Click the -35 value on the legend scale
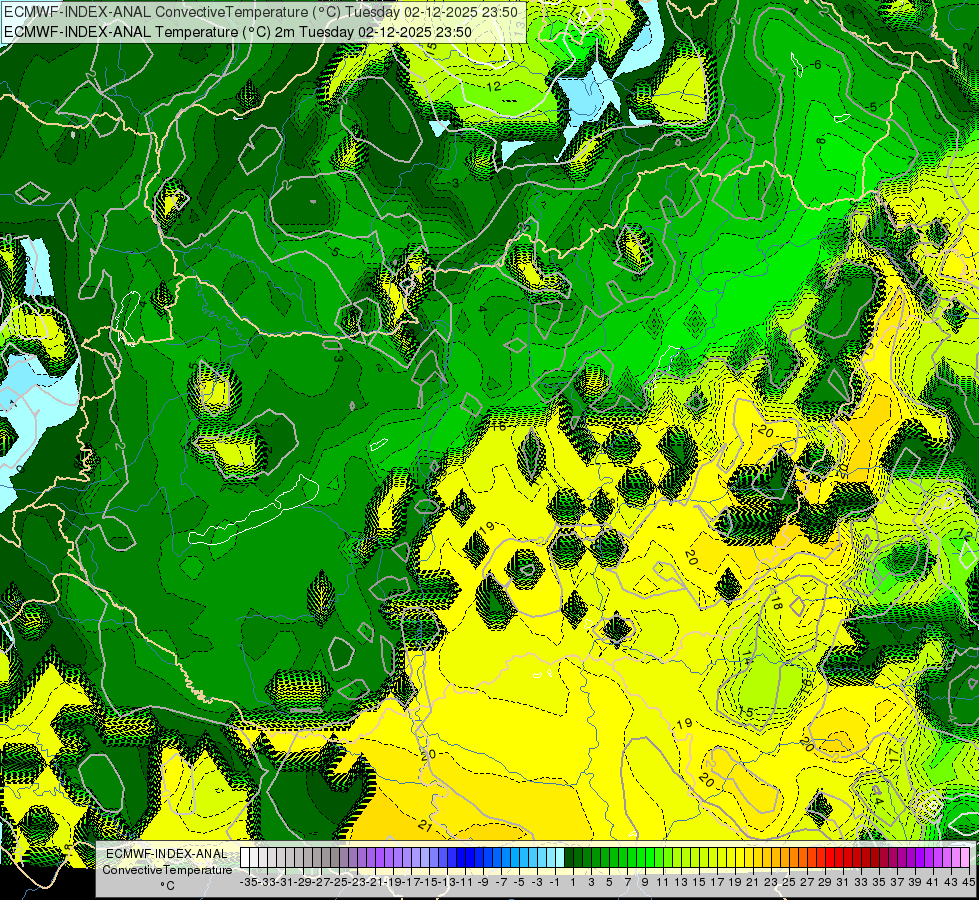The width and height of the screenshot is (979, 900). click(x=248, y=882)
